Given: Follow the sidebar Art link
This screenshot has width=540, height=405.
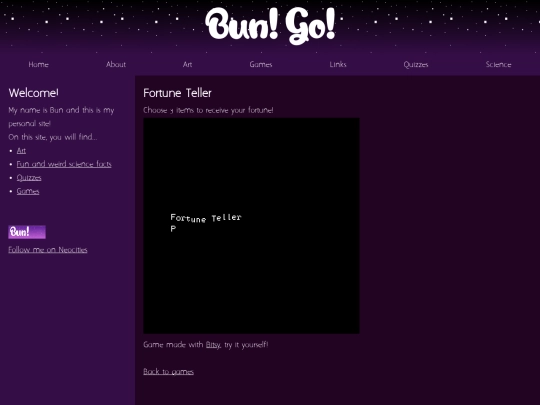Looking at the screenshot, I should (21, 150).
